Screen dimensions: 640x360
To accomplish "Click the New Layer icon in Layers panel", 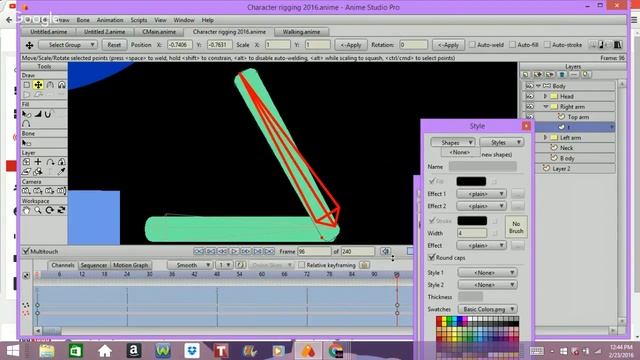I will click(526, 75).
